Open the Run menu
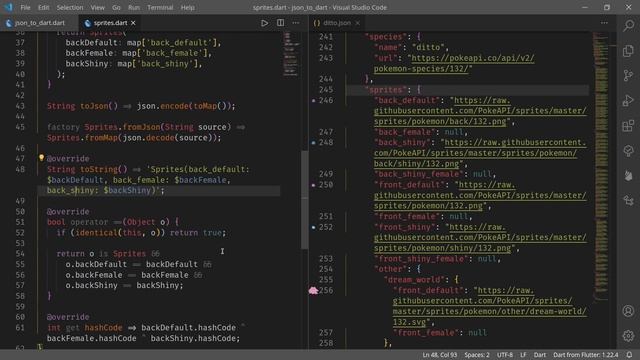 [x=134, y=7]
